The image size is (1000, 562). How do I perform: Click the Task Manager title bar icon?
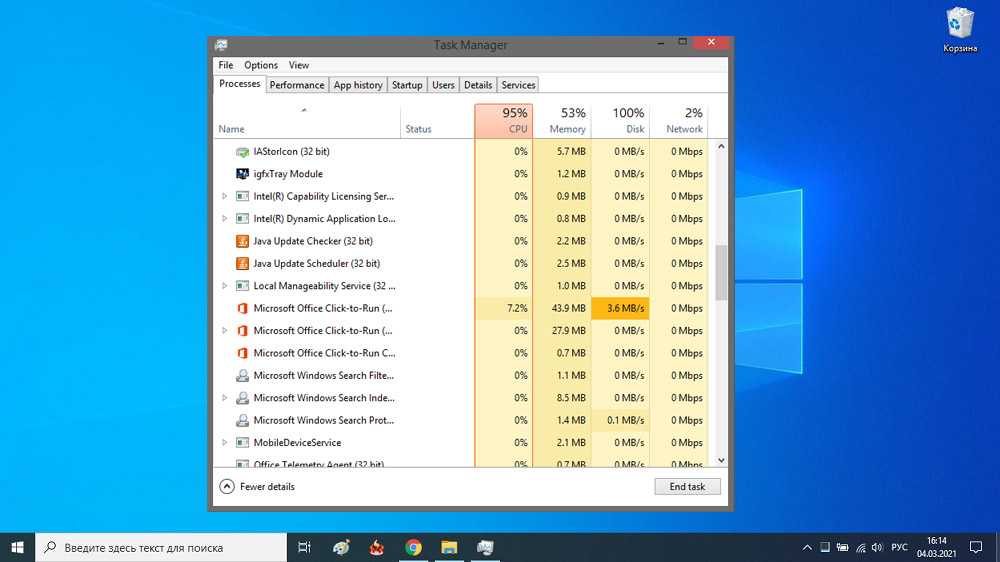point(221,45)
